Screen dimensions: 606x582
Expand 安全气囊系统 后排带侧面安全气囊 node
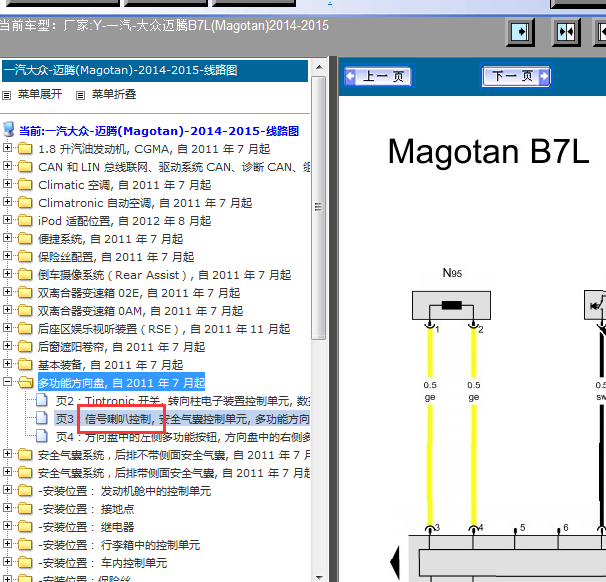click(x=7, y=472)
